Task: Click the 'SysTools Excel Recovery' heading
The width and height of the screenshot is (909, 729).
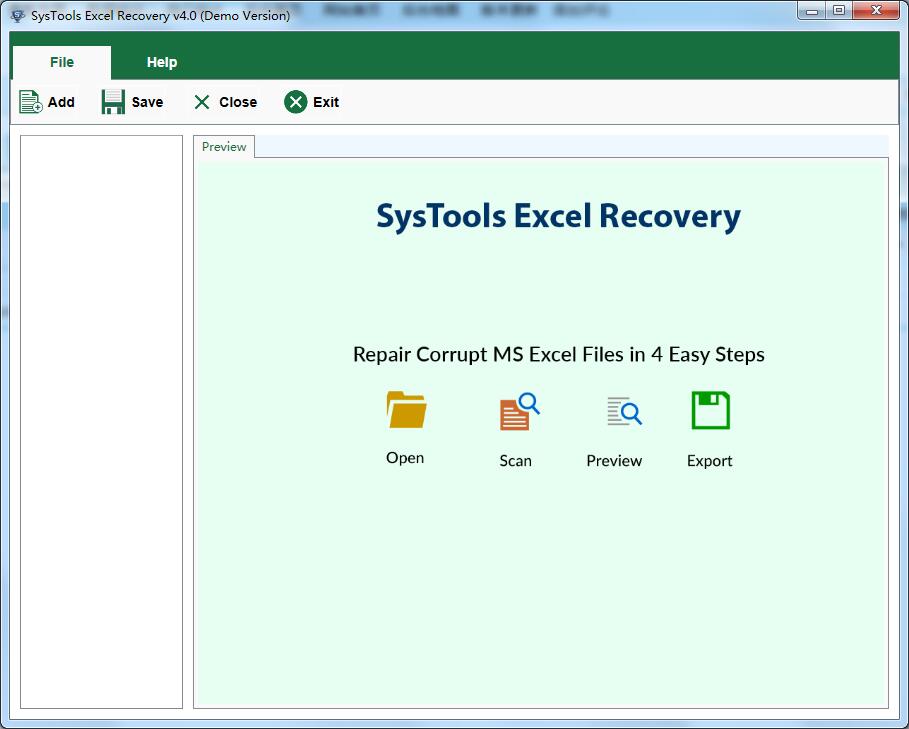Action: 558,216
